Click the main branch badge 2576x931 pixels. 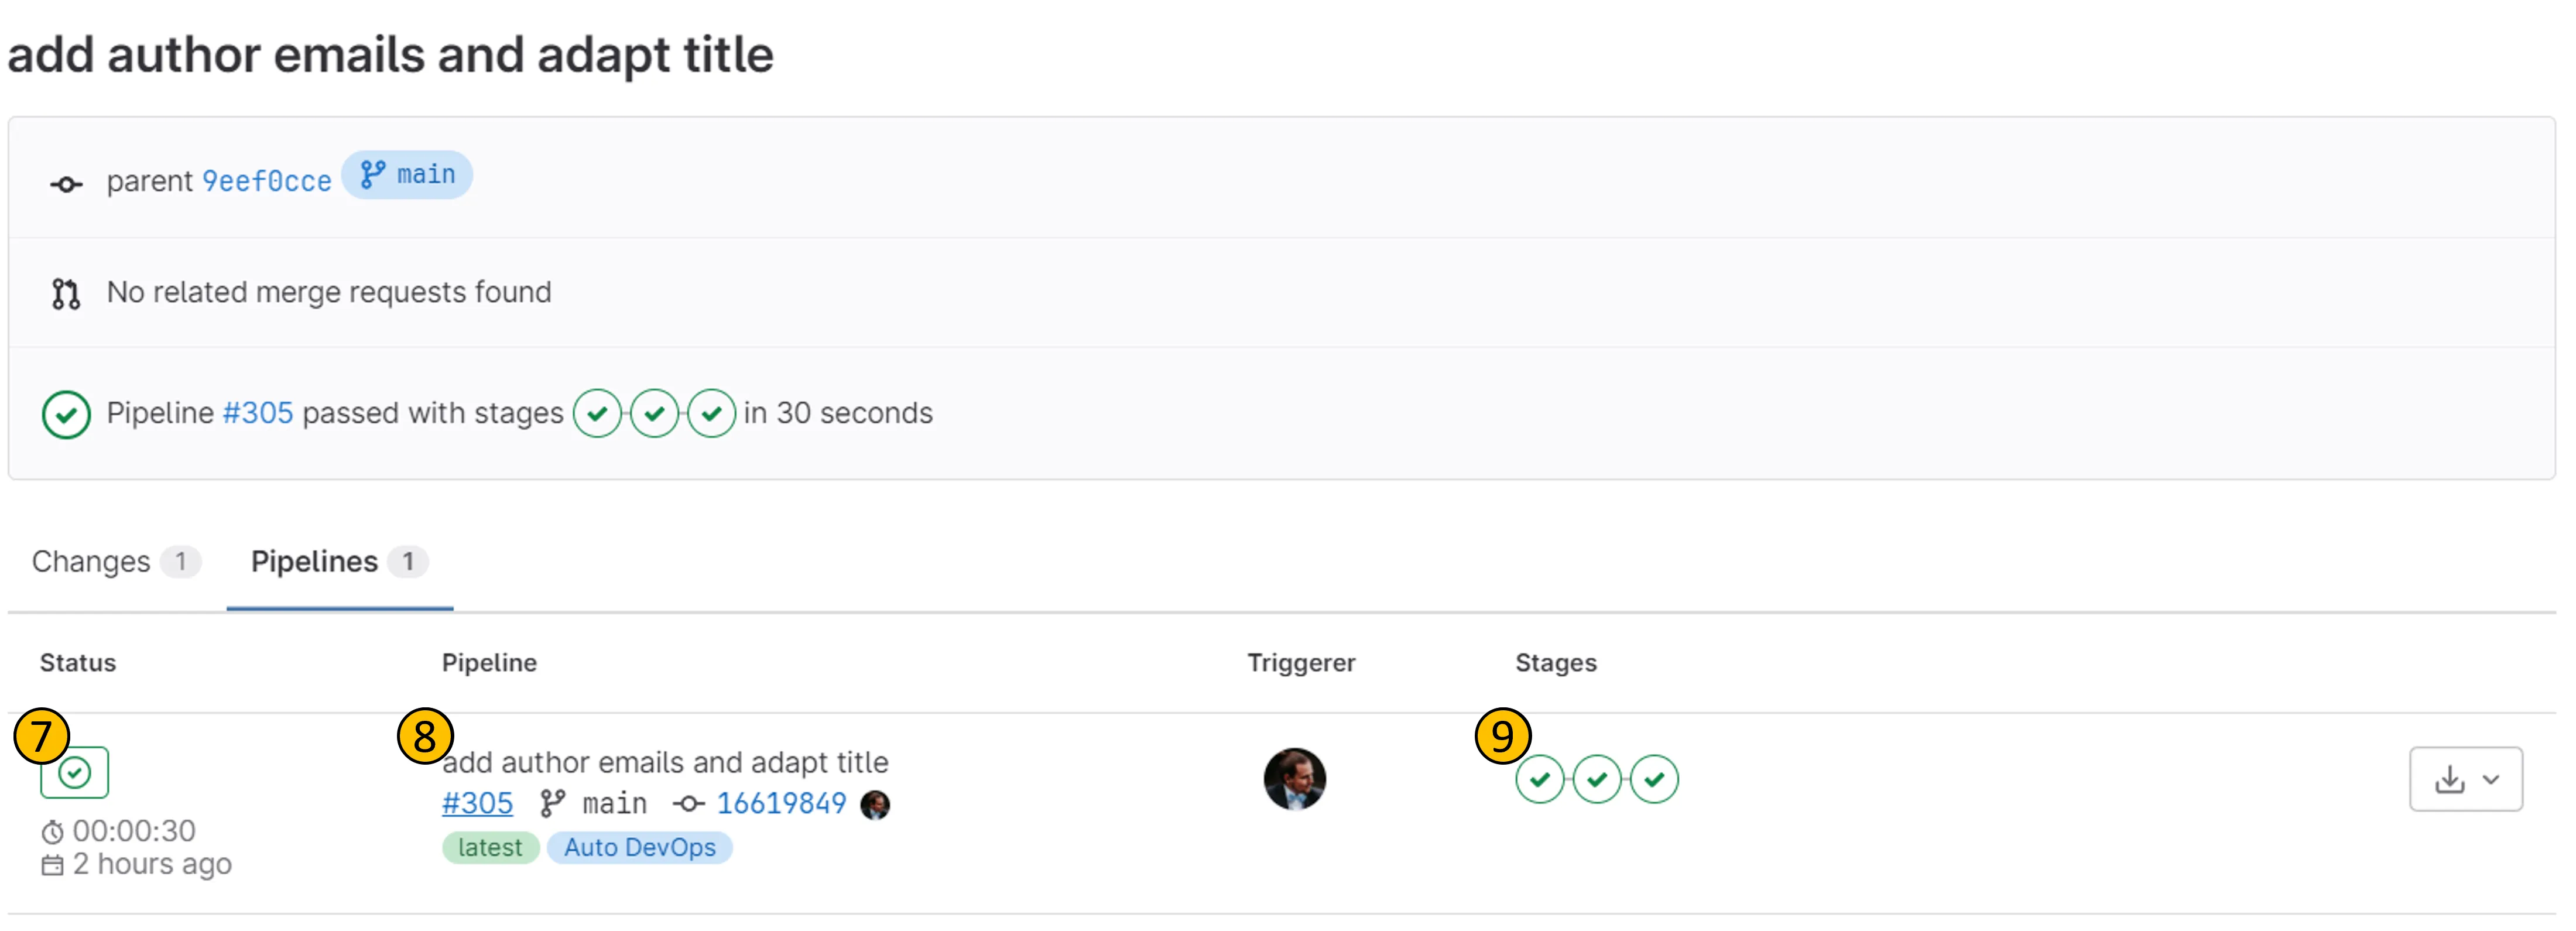click(407, 175)
